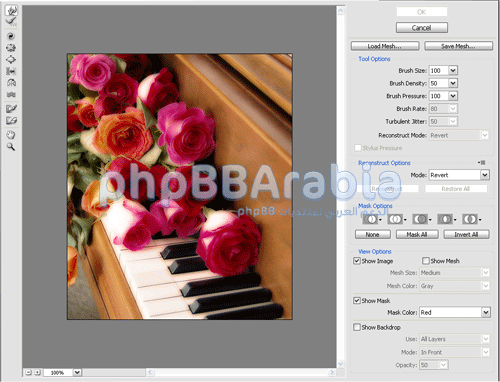
Task: Select the Twirl Clockwise tool
Action: [11, 36]
